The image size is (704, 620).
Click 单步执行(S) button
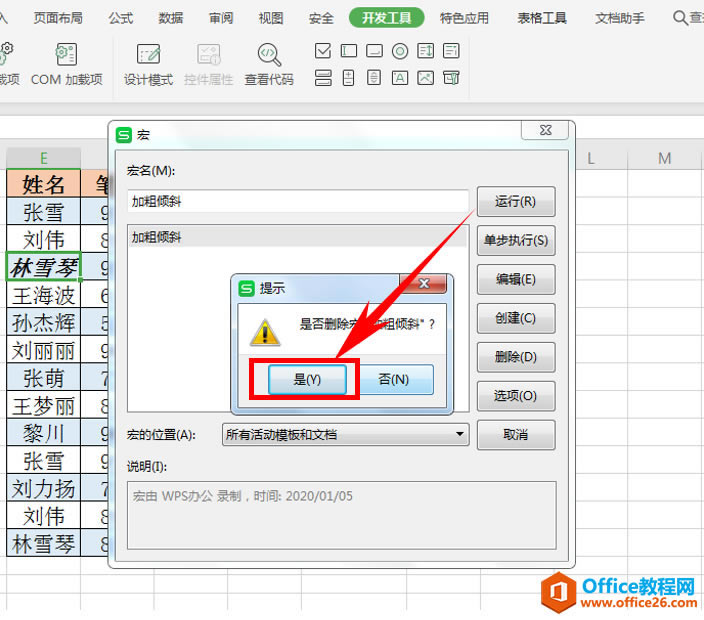(x=515, y=240)
